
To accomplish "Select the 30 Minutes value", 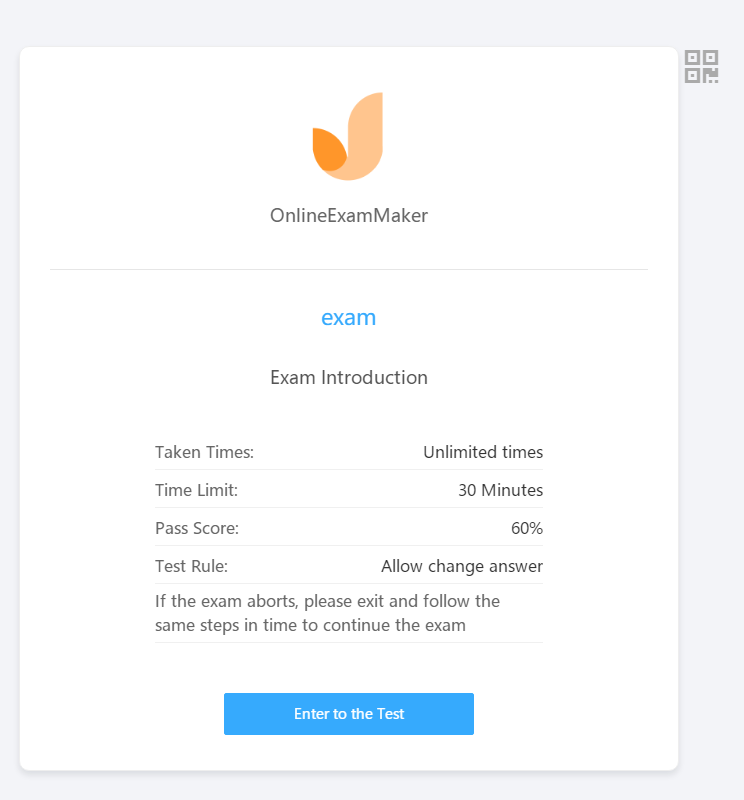I will (500, 490).
